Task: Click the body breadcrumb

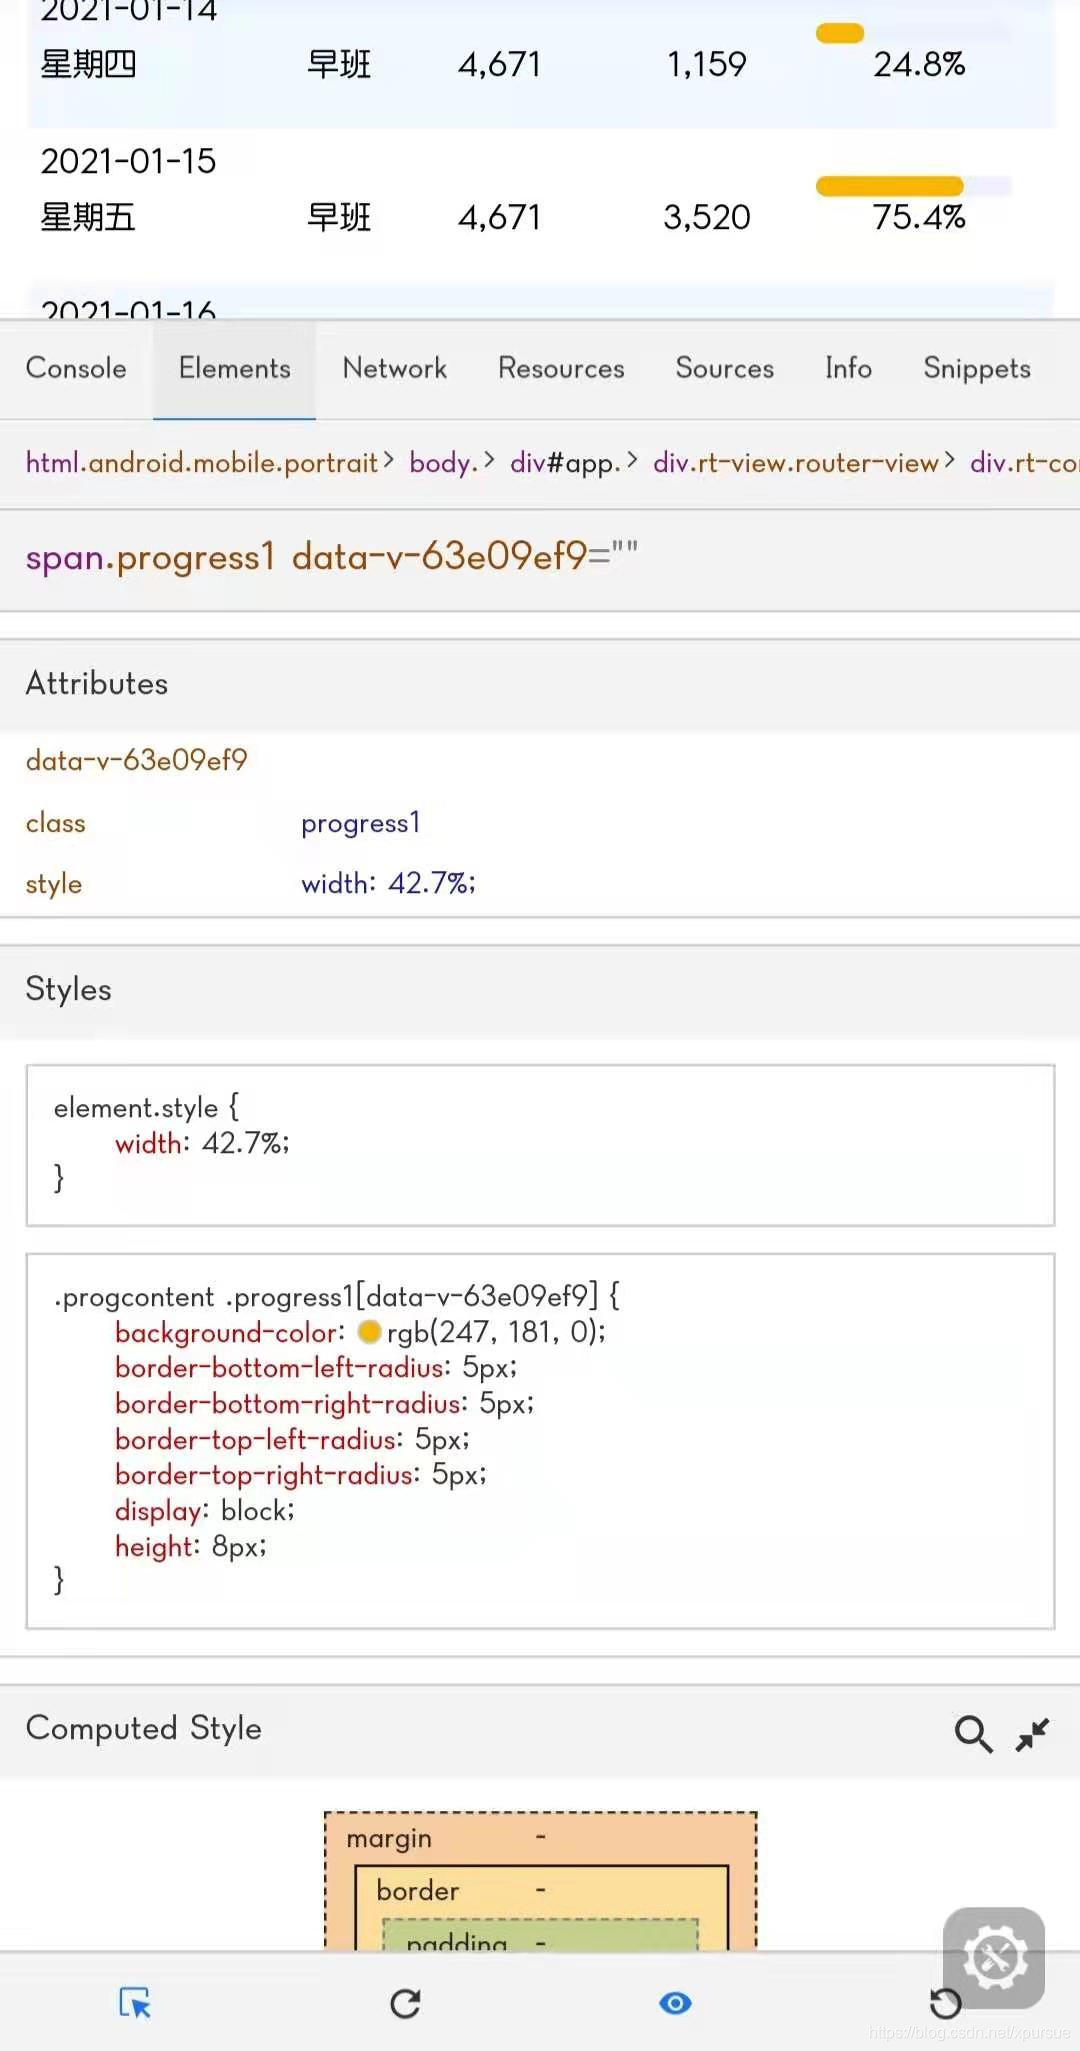Action: pos(443,463)
